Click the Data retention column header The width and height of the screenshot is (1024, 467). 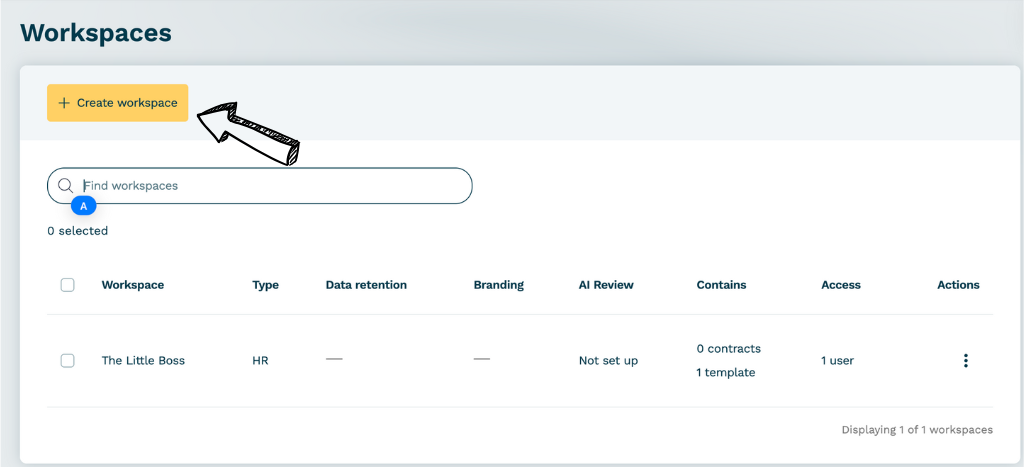pyautogui.click(x=366, y=285)
